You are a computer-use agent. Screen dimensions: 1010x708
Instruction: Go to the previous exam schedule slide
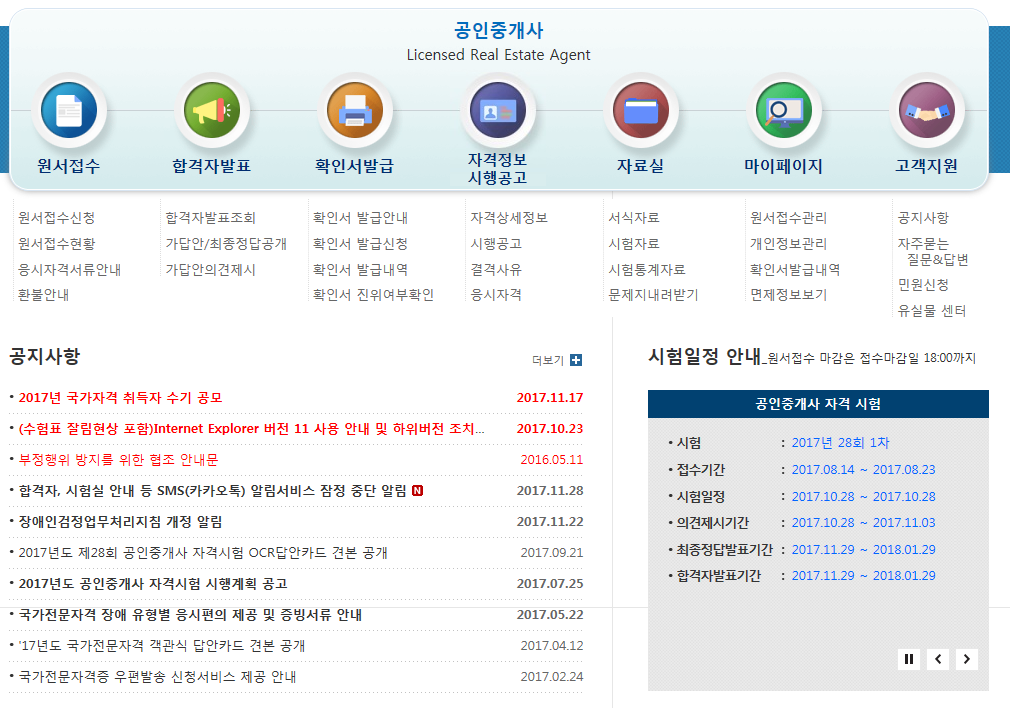(938, 658)
